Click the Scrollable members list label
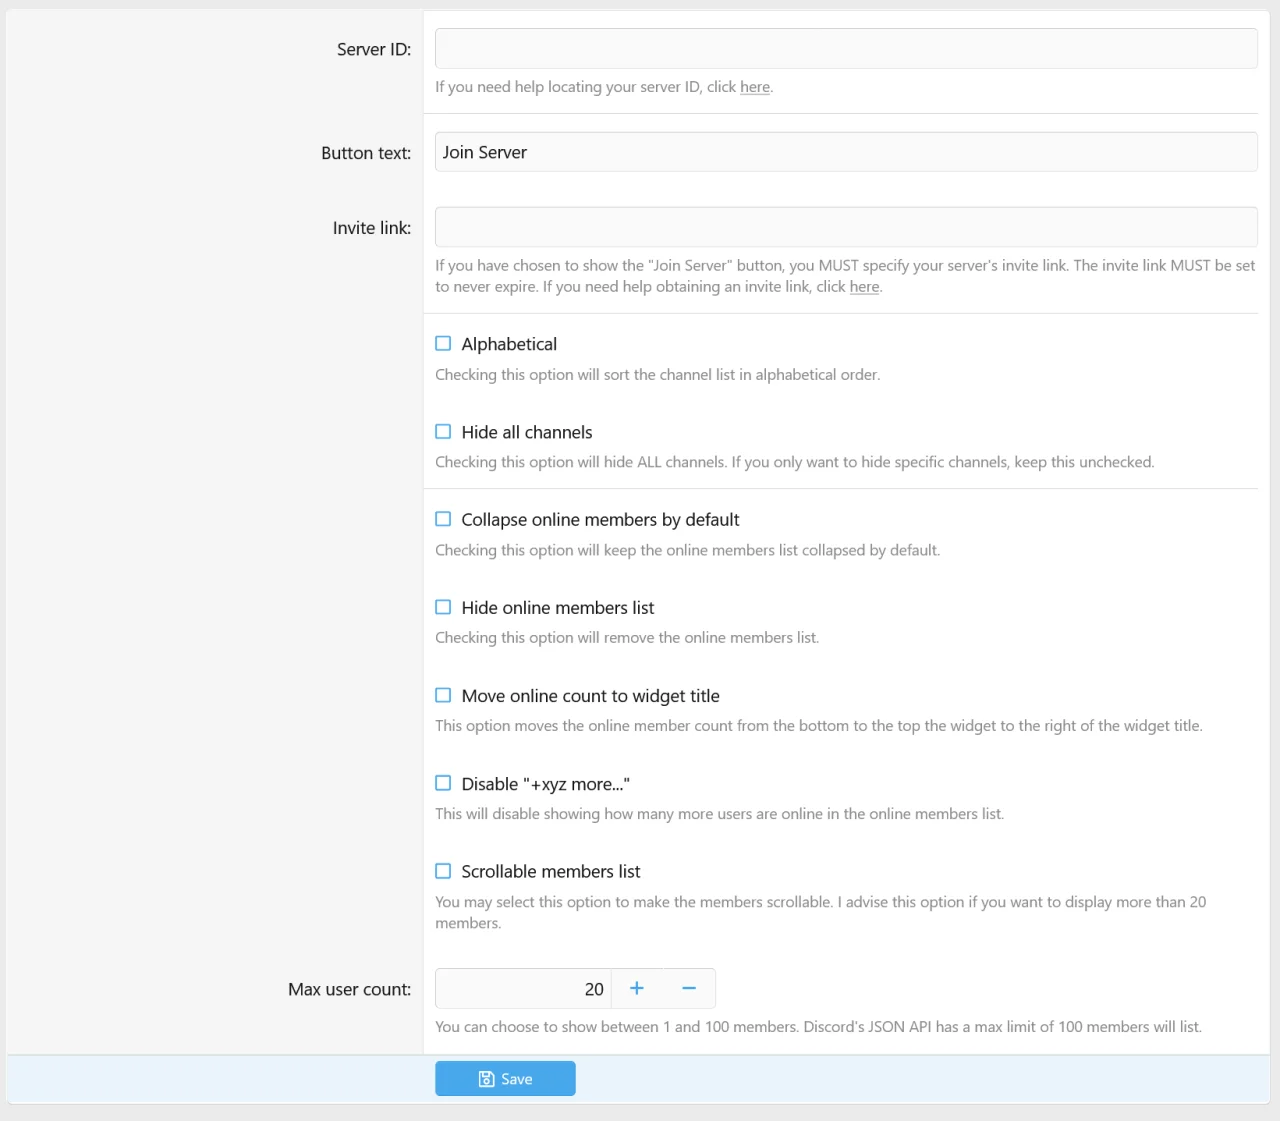The image size is (1280, 1121). (x=550, y=872)
